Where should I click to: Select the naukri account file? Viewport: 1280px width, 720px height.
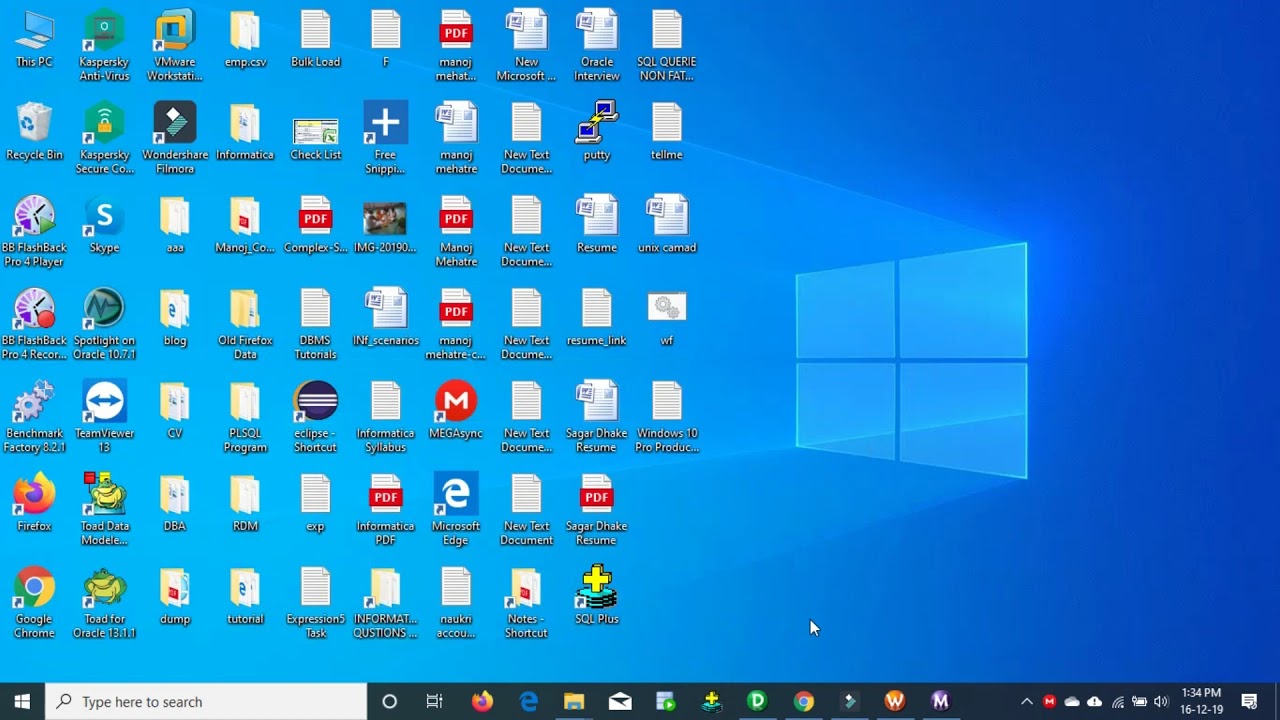[456, 603]
